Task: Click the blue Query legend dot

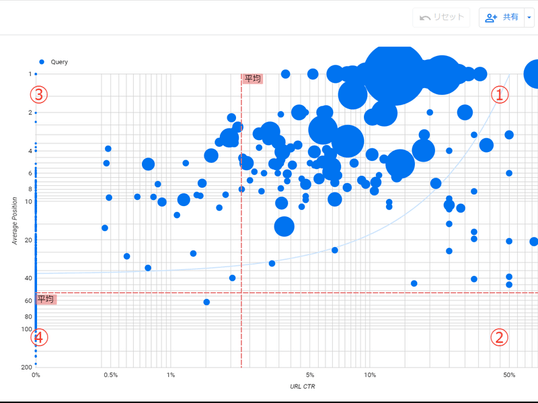Action: pos(42,62)
